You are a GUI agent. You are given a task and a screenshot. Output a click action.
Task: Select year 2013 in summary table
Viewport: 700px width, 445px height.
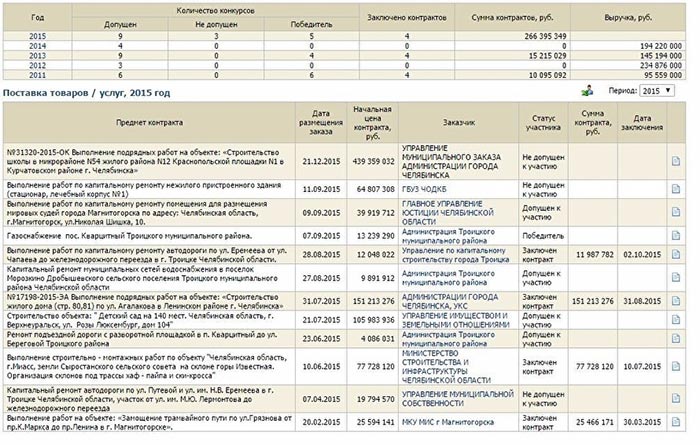click(x=38, y=56)
